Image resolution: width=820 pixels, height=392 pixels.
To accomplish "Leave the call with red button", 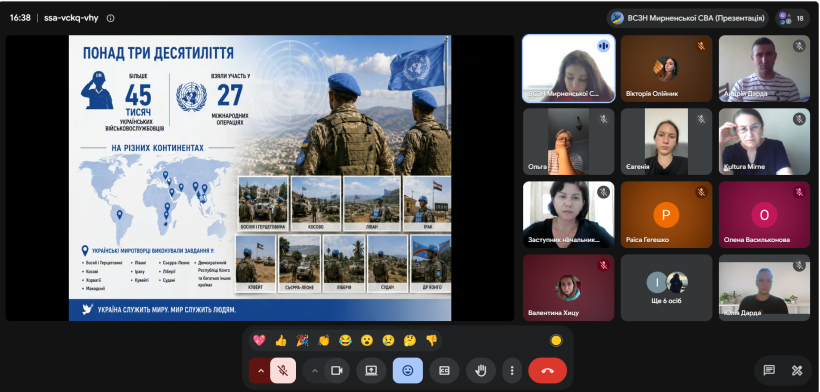I will [x=548, y=371].
